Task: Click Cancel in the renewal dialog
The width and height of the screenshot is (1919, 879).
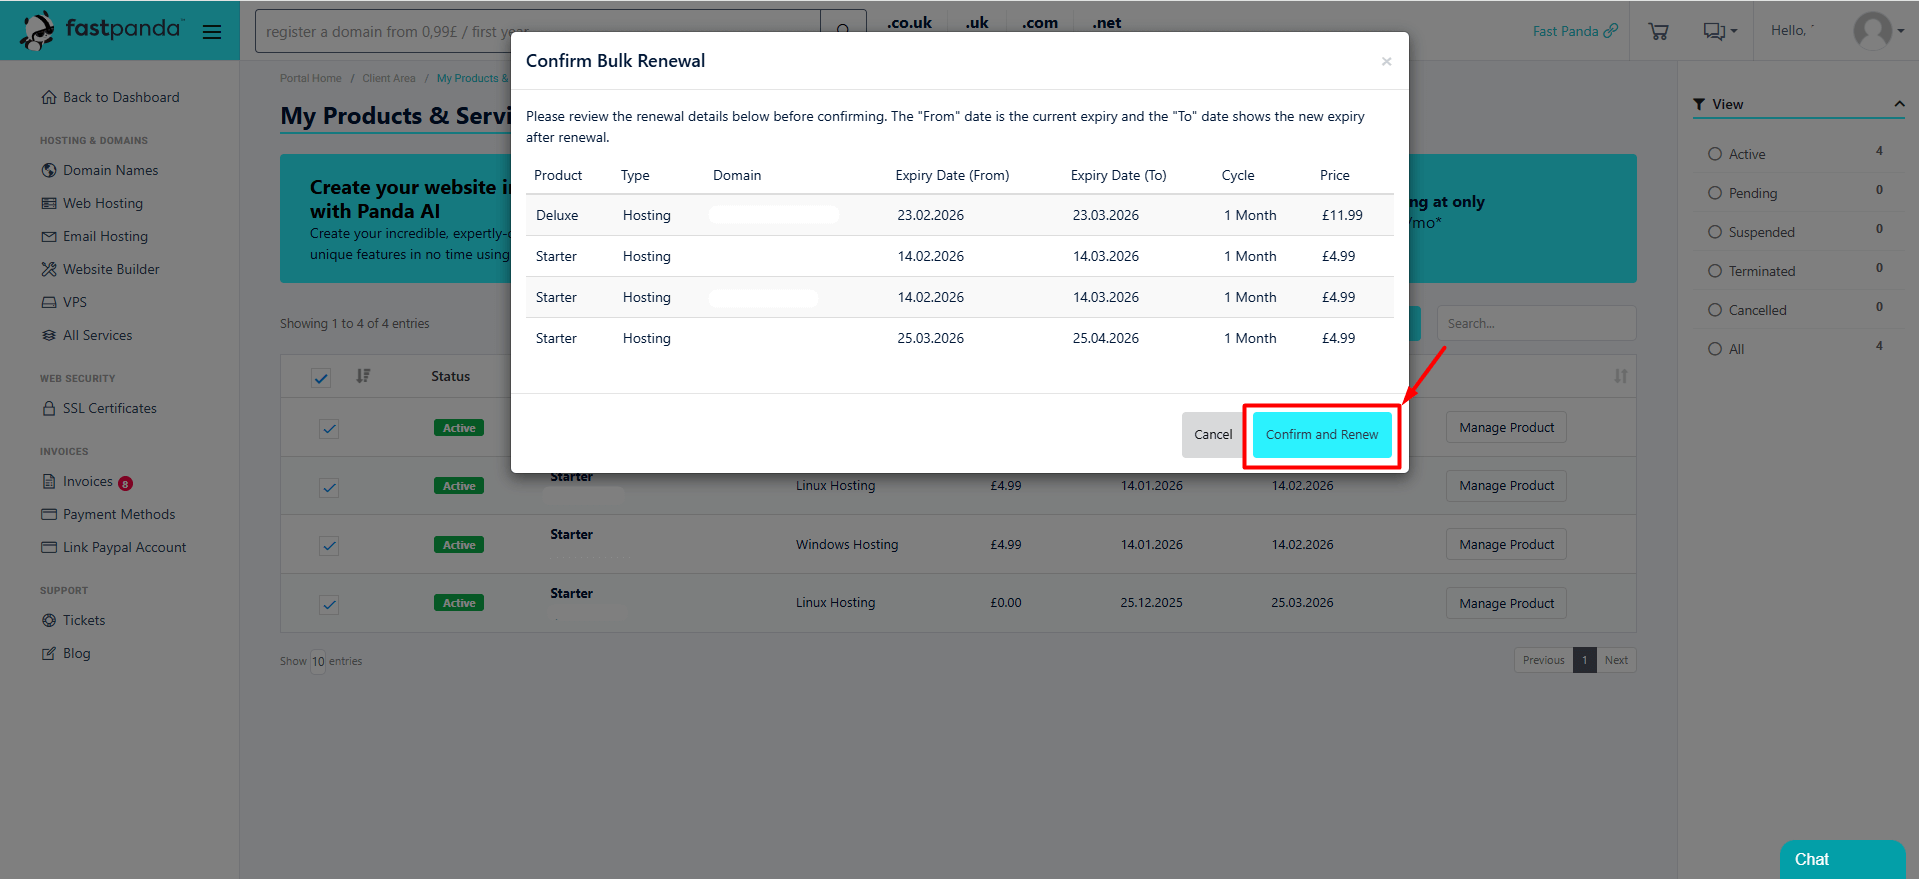Action: (x=1212, y=435)
